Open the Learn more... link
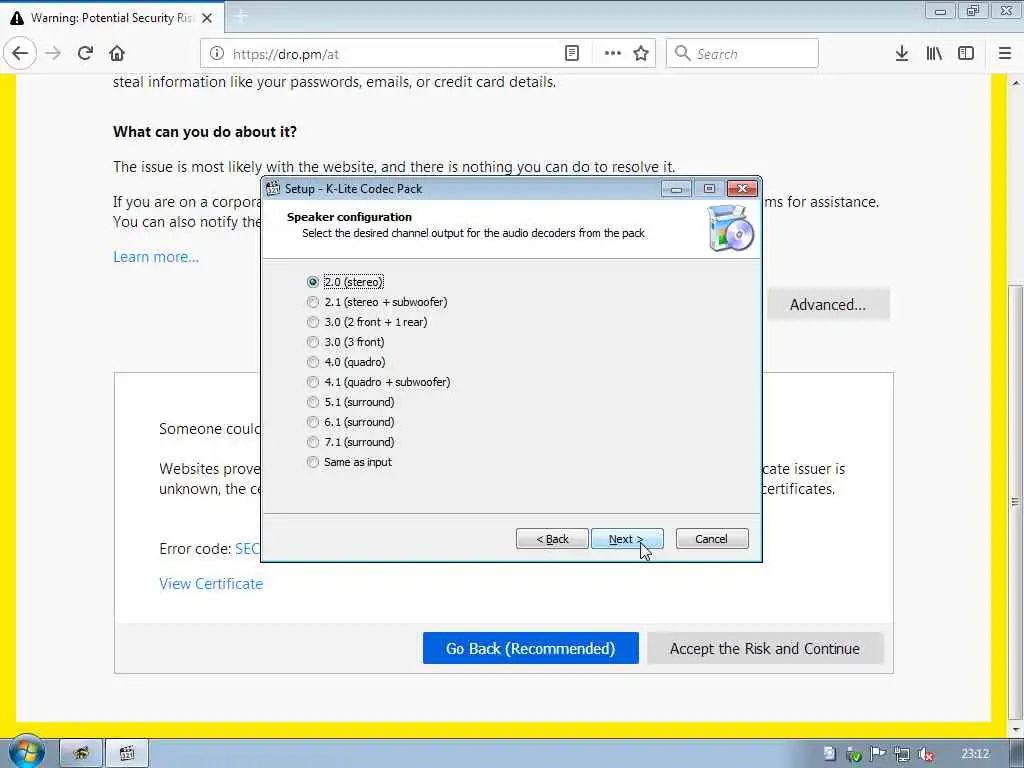 [x=156, y=257]
